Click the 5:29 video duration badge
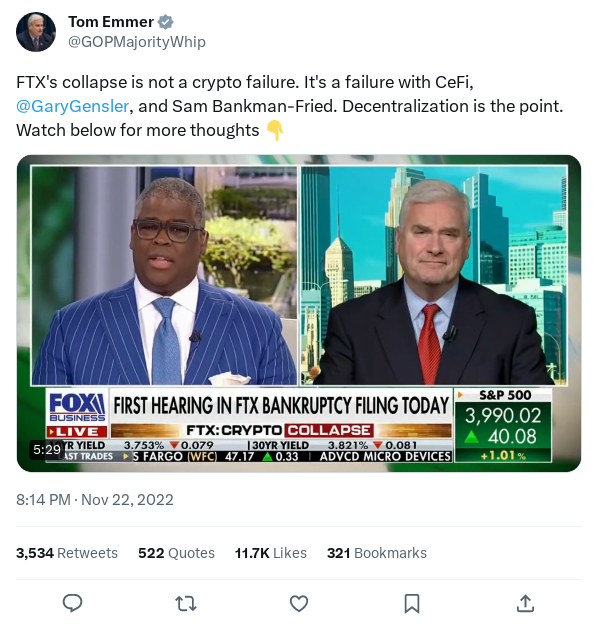 (47, 450)
